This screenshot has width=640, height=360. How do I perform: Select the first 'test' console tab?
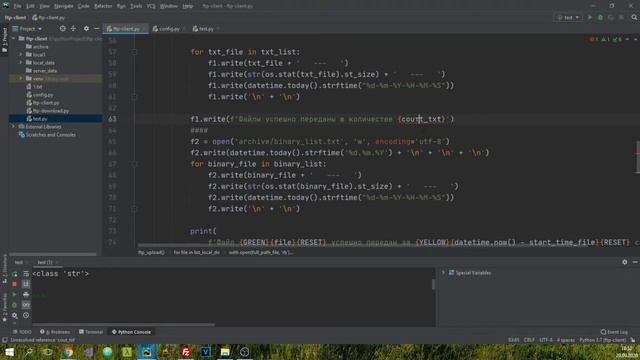19,262
